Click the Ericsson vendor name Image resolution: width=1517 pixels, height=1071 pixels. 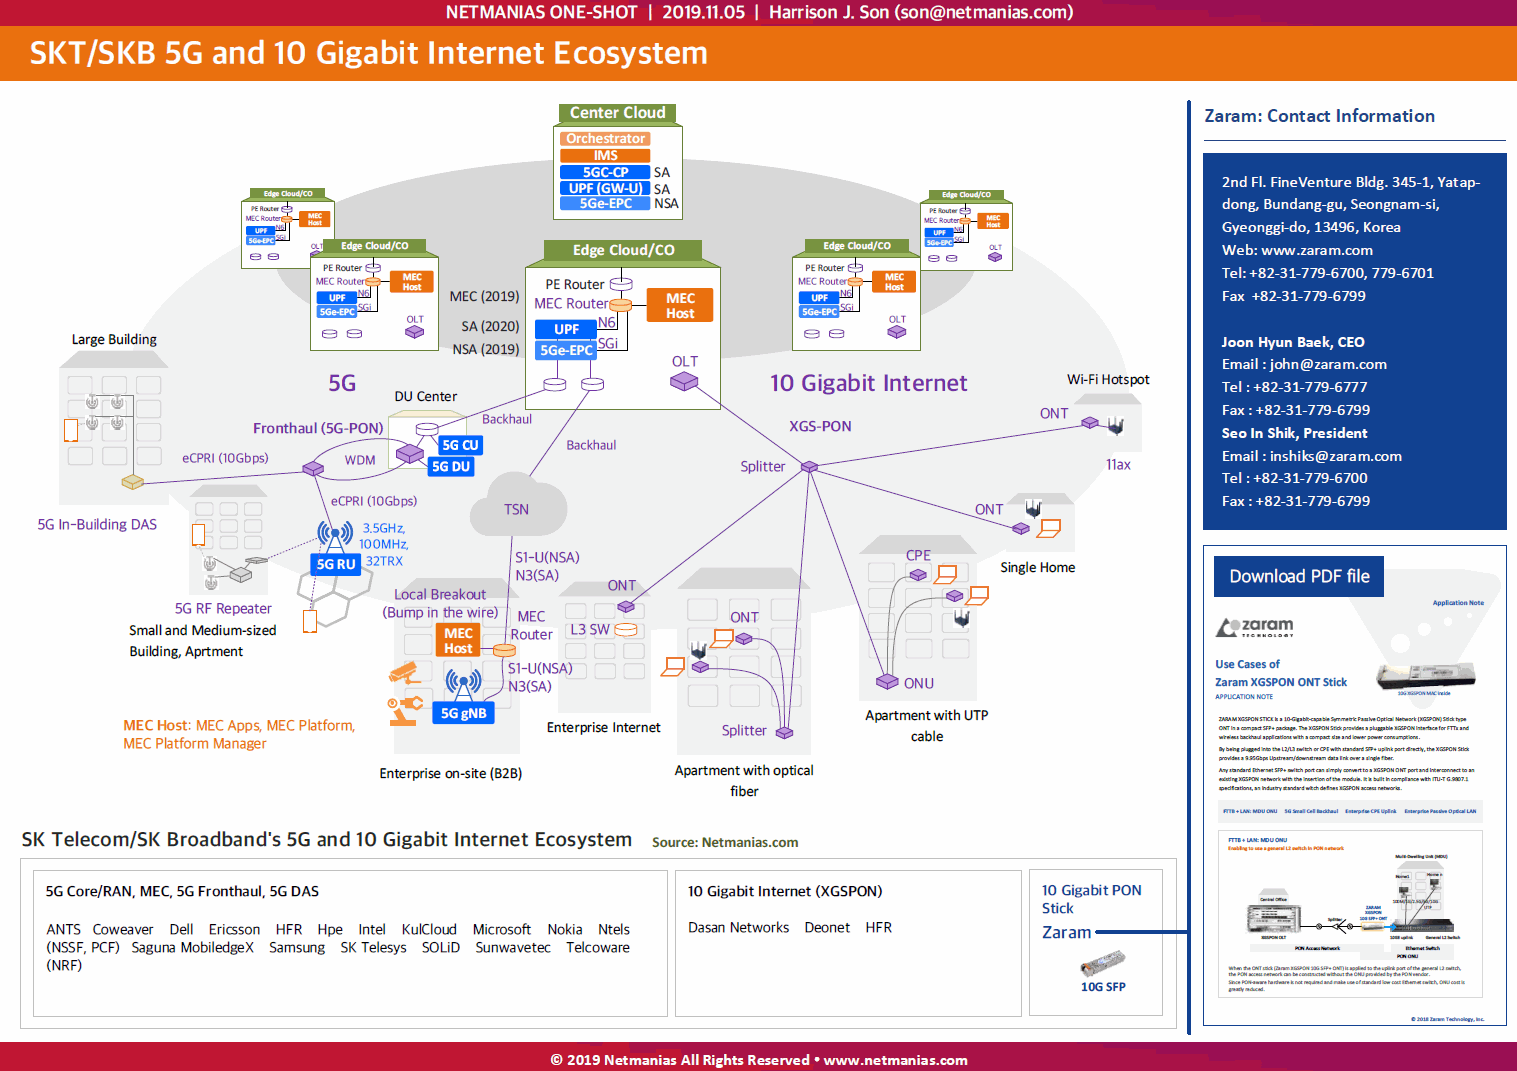(234, 929)
